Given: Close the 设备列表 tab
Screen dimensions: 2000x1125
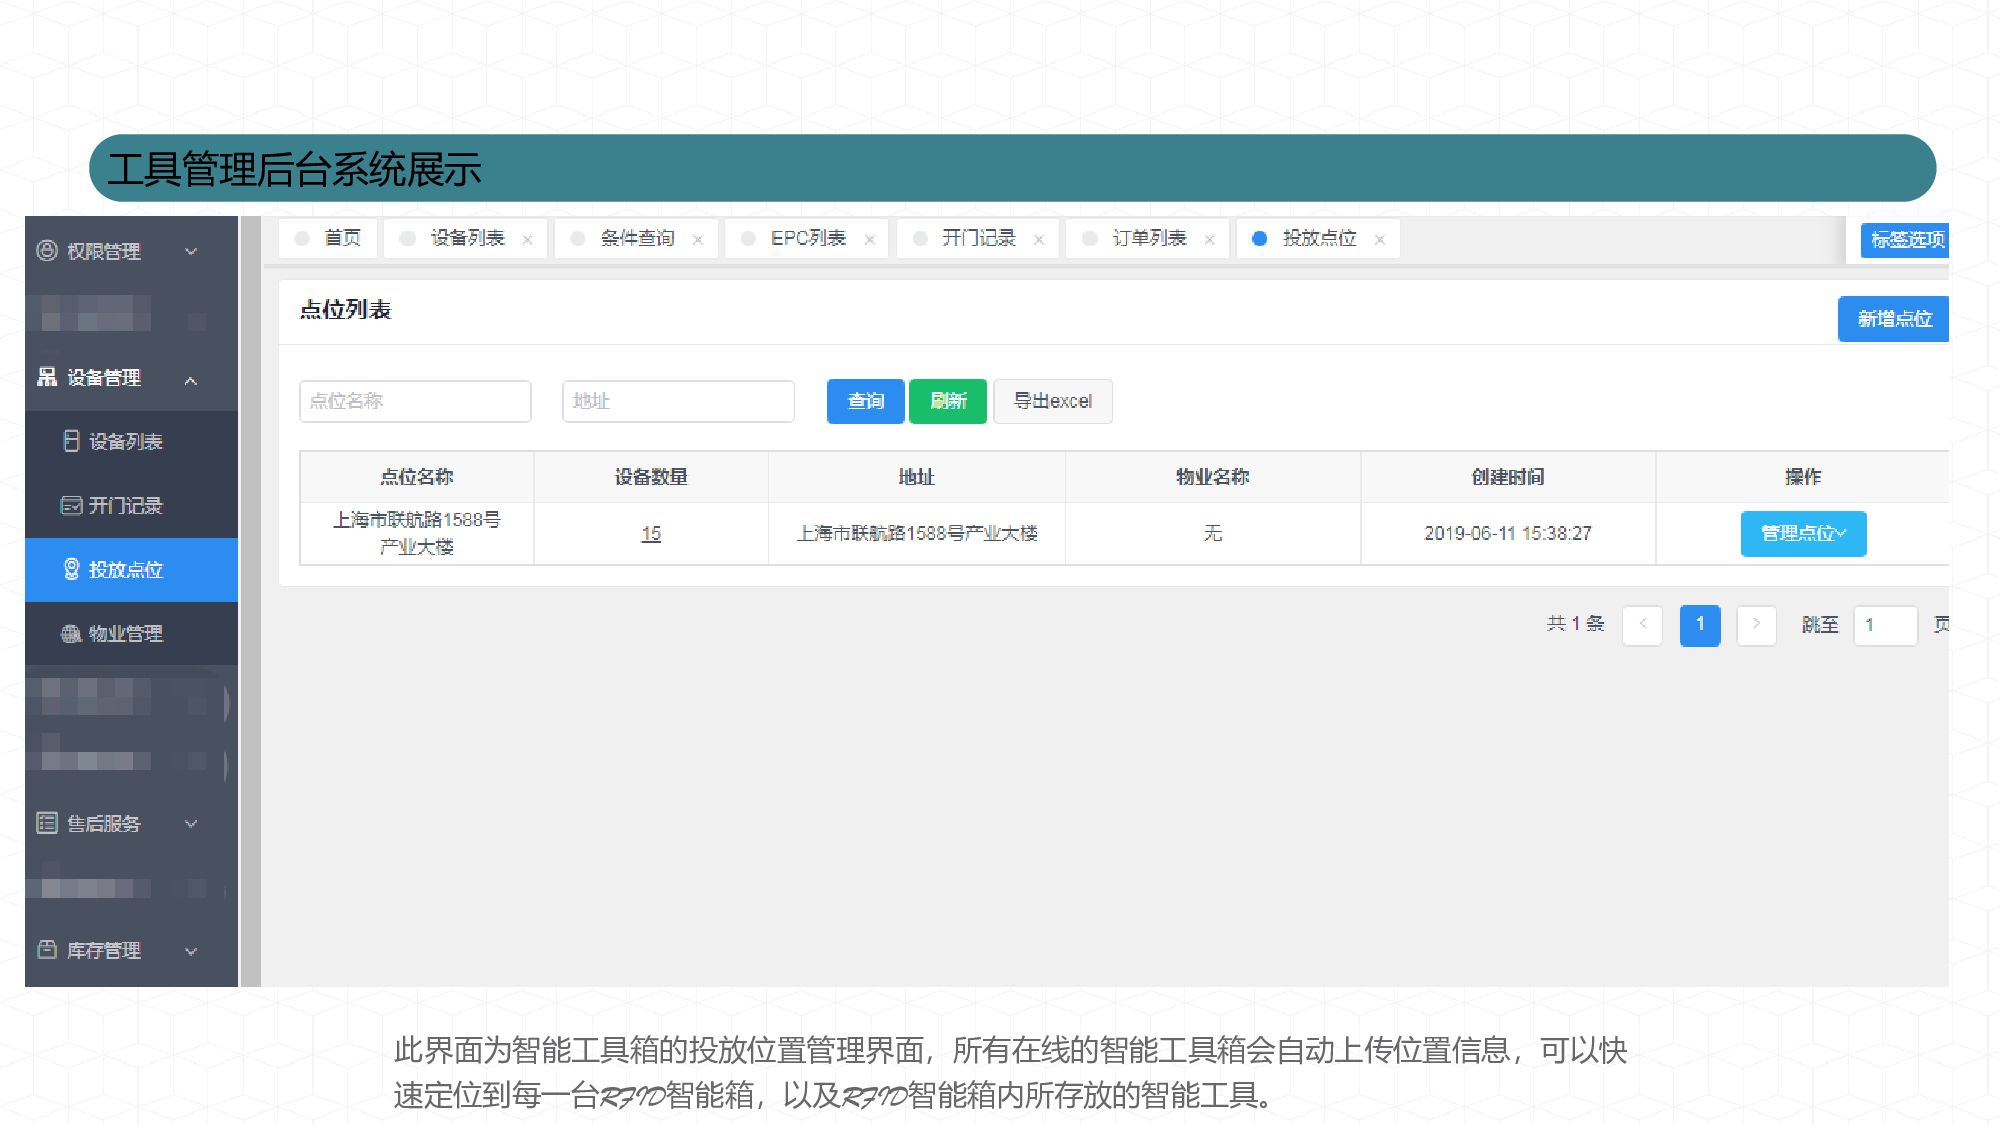Looking at the screenshot, I should pos(527,239).
